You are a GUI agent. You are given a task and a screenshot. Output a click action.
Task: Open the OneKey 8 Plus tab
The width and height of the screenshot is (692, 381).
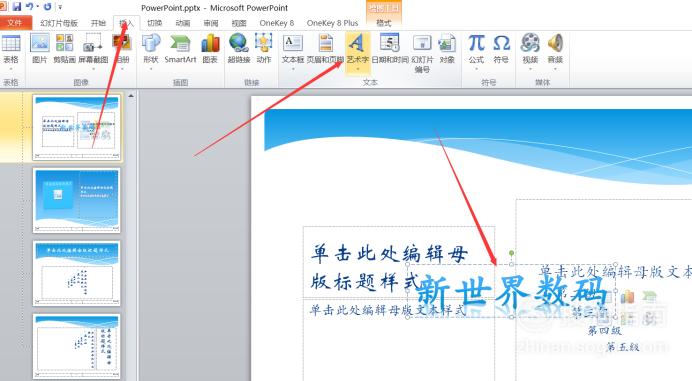click(332, 23)
